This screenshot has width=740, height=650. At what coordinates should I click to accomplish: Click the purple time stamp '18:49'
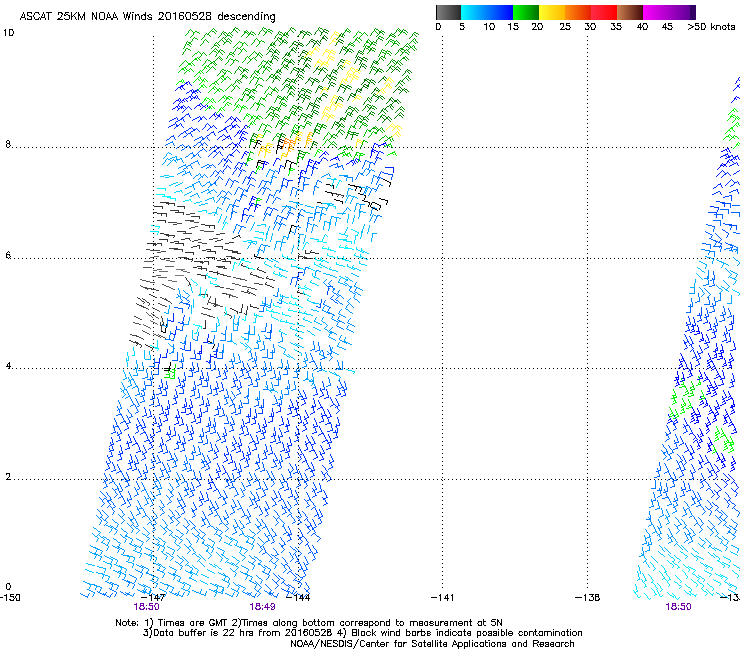pos(262,607)
